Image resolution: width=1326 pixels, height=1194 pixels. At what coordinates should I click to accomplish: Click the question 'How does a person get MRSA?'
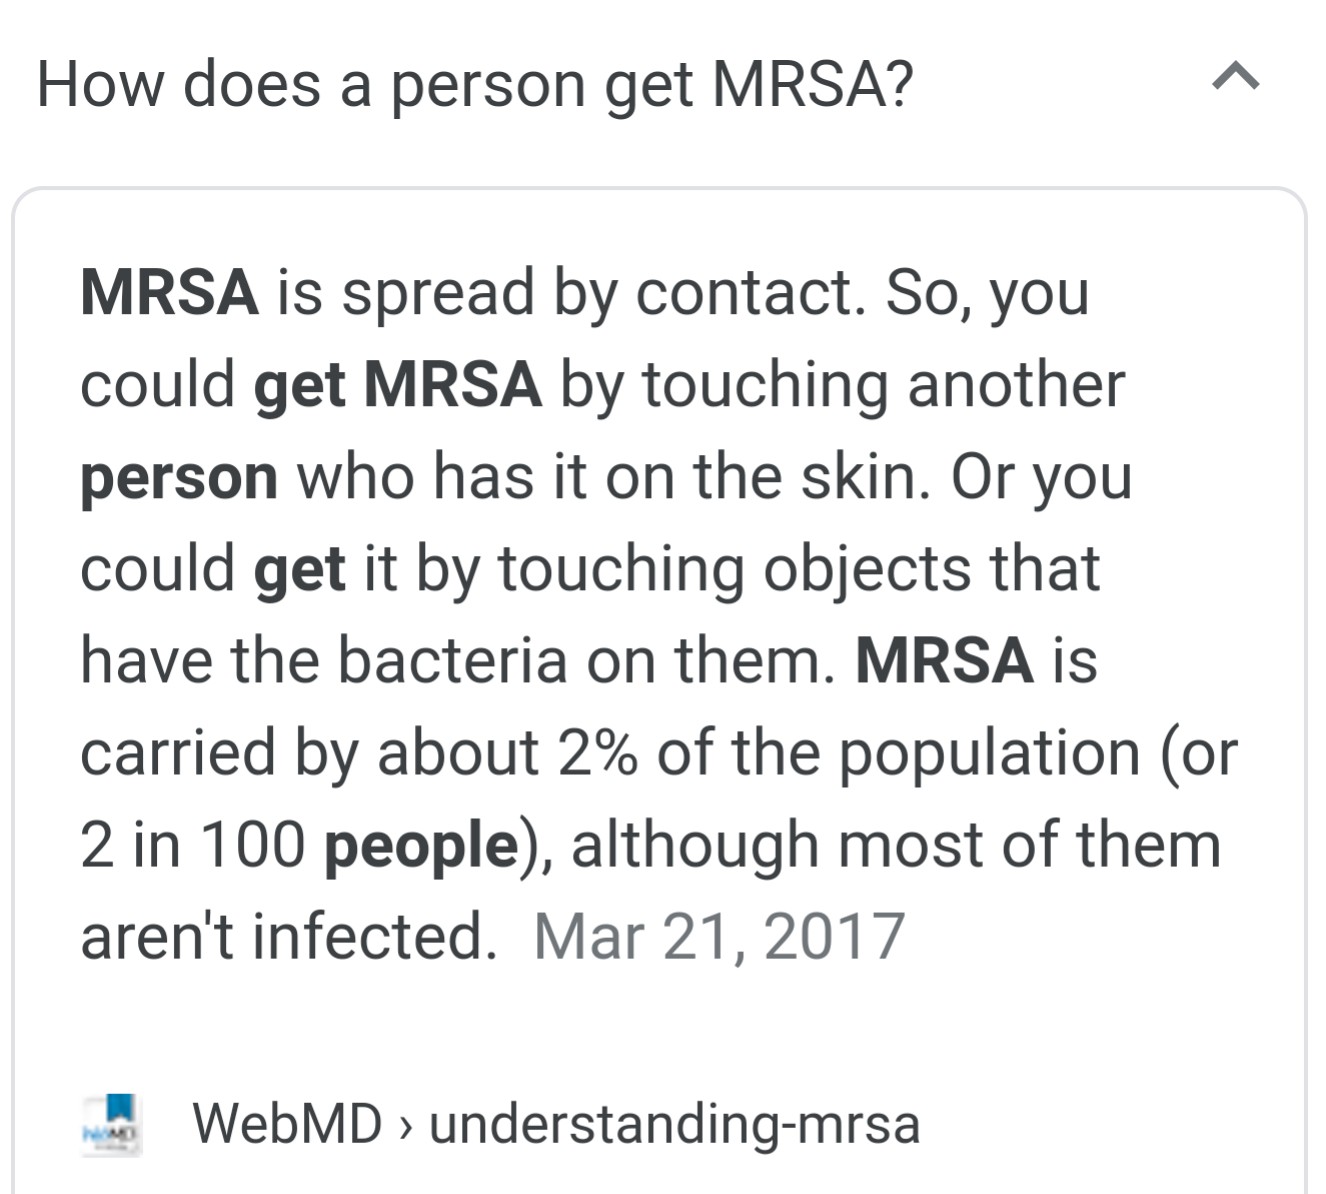[475, 84]
